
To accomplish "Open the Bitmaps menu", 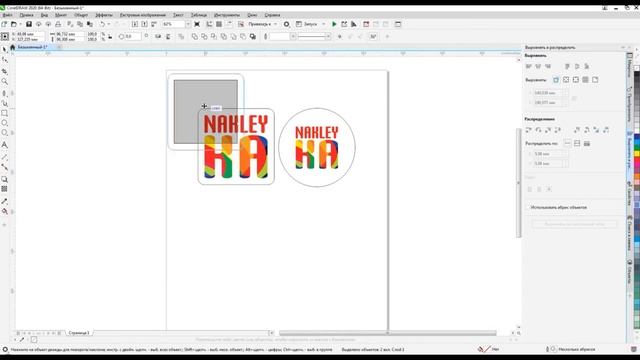I will coord(142,15).
